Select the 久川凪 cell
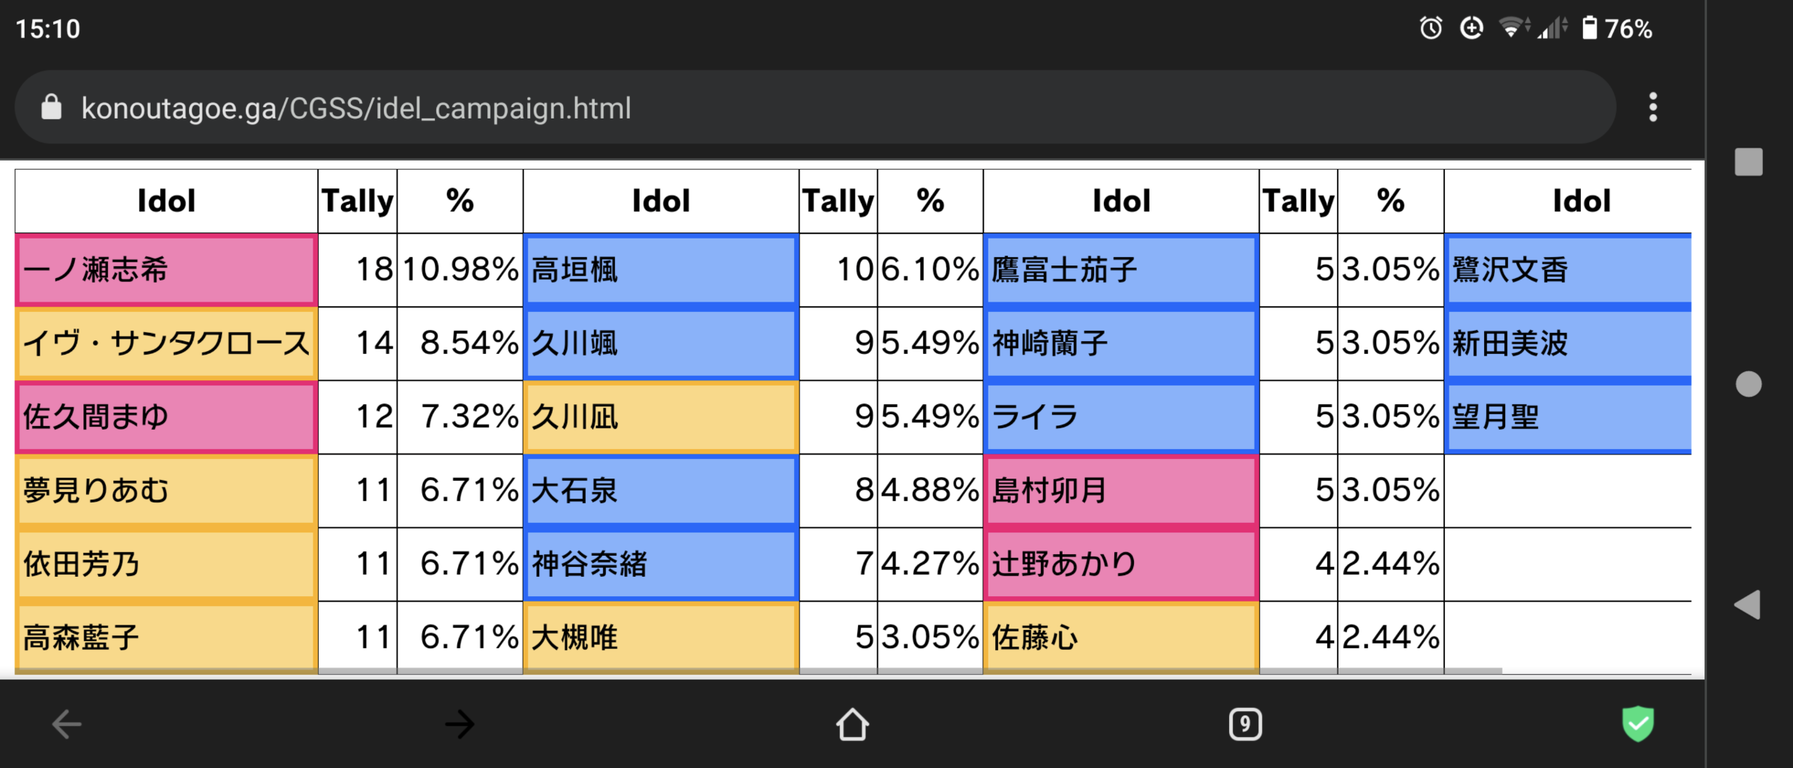Viewport: 1793px width, 768px height. [661, 417]
